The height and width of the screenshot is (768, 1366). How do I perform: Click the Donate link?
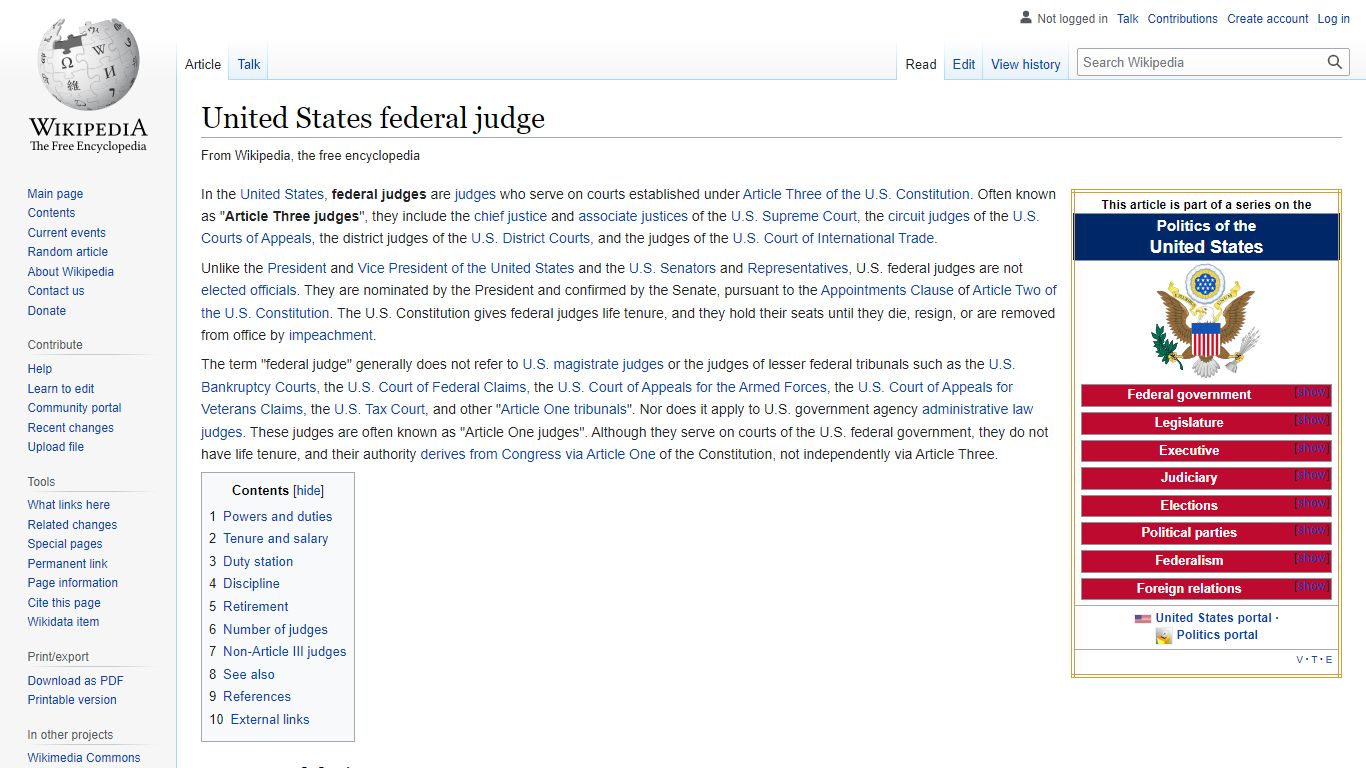[47, 311]
